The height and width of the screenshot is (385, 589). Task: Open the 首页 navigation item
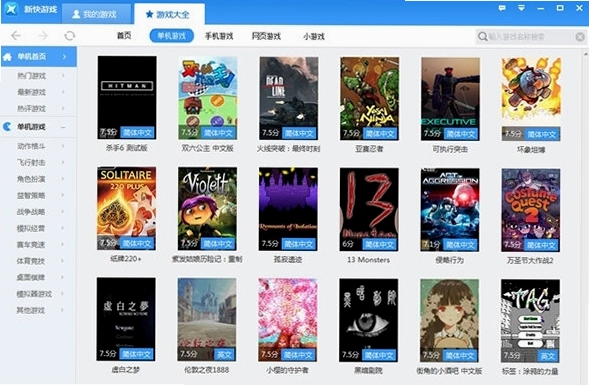(124, 36)
